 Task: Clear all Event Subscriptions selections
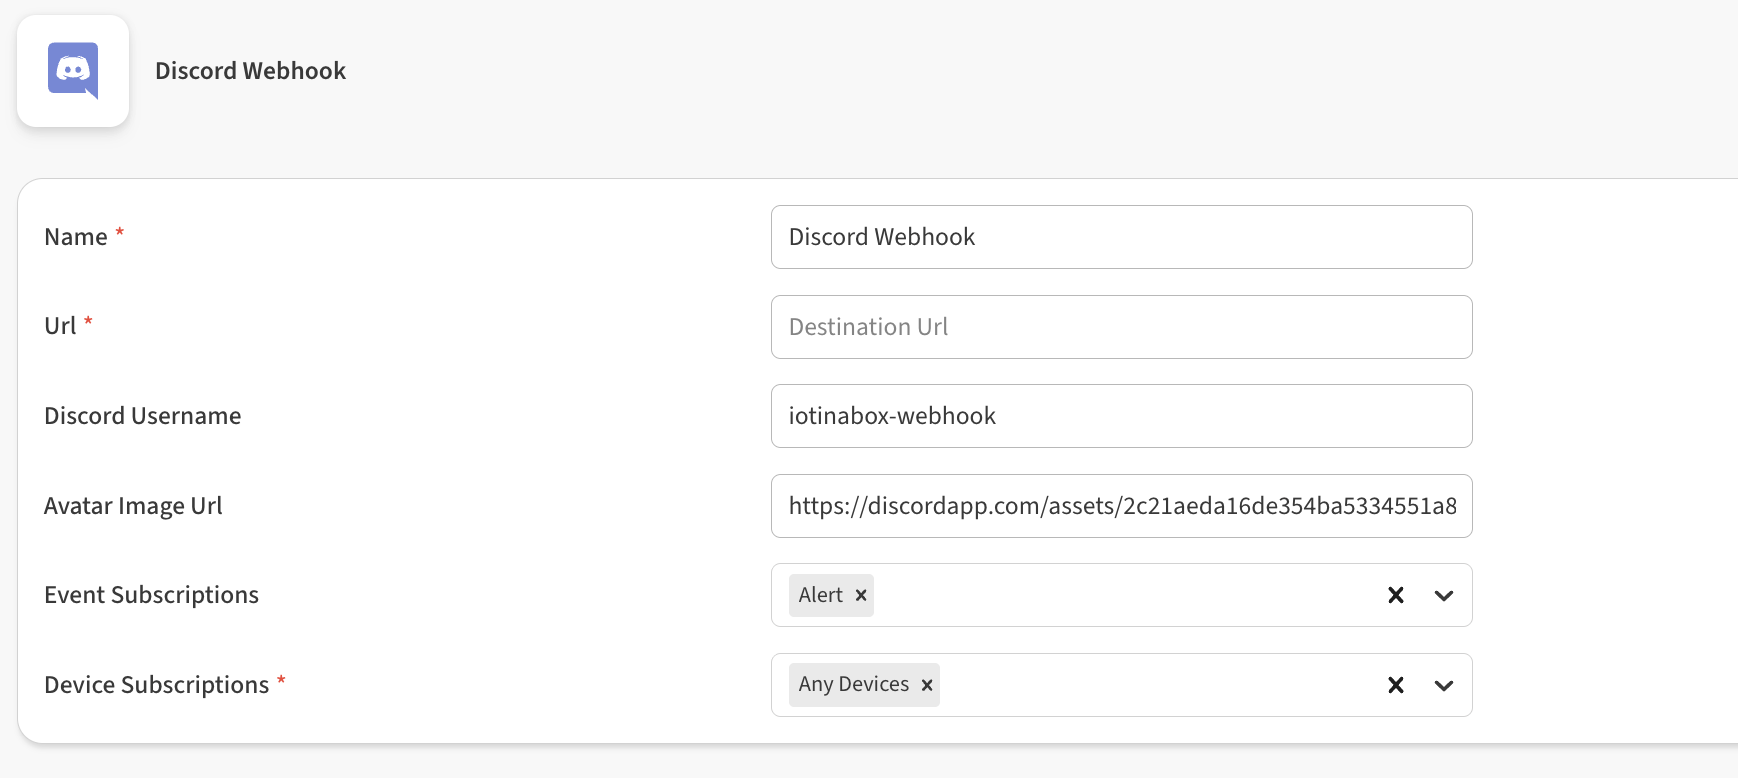tap(1396, 595)
